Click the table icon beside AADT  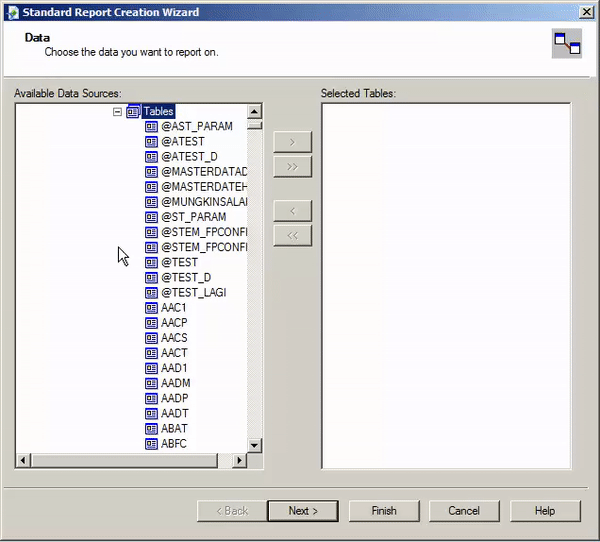pos(151,414)
